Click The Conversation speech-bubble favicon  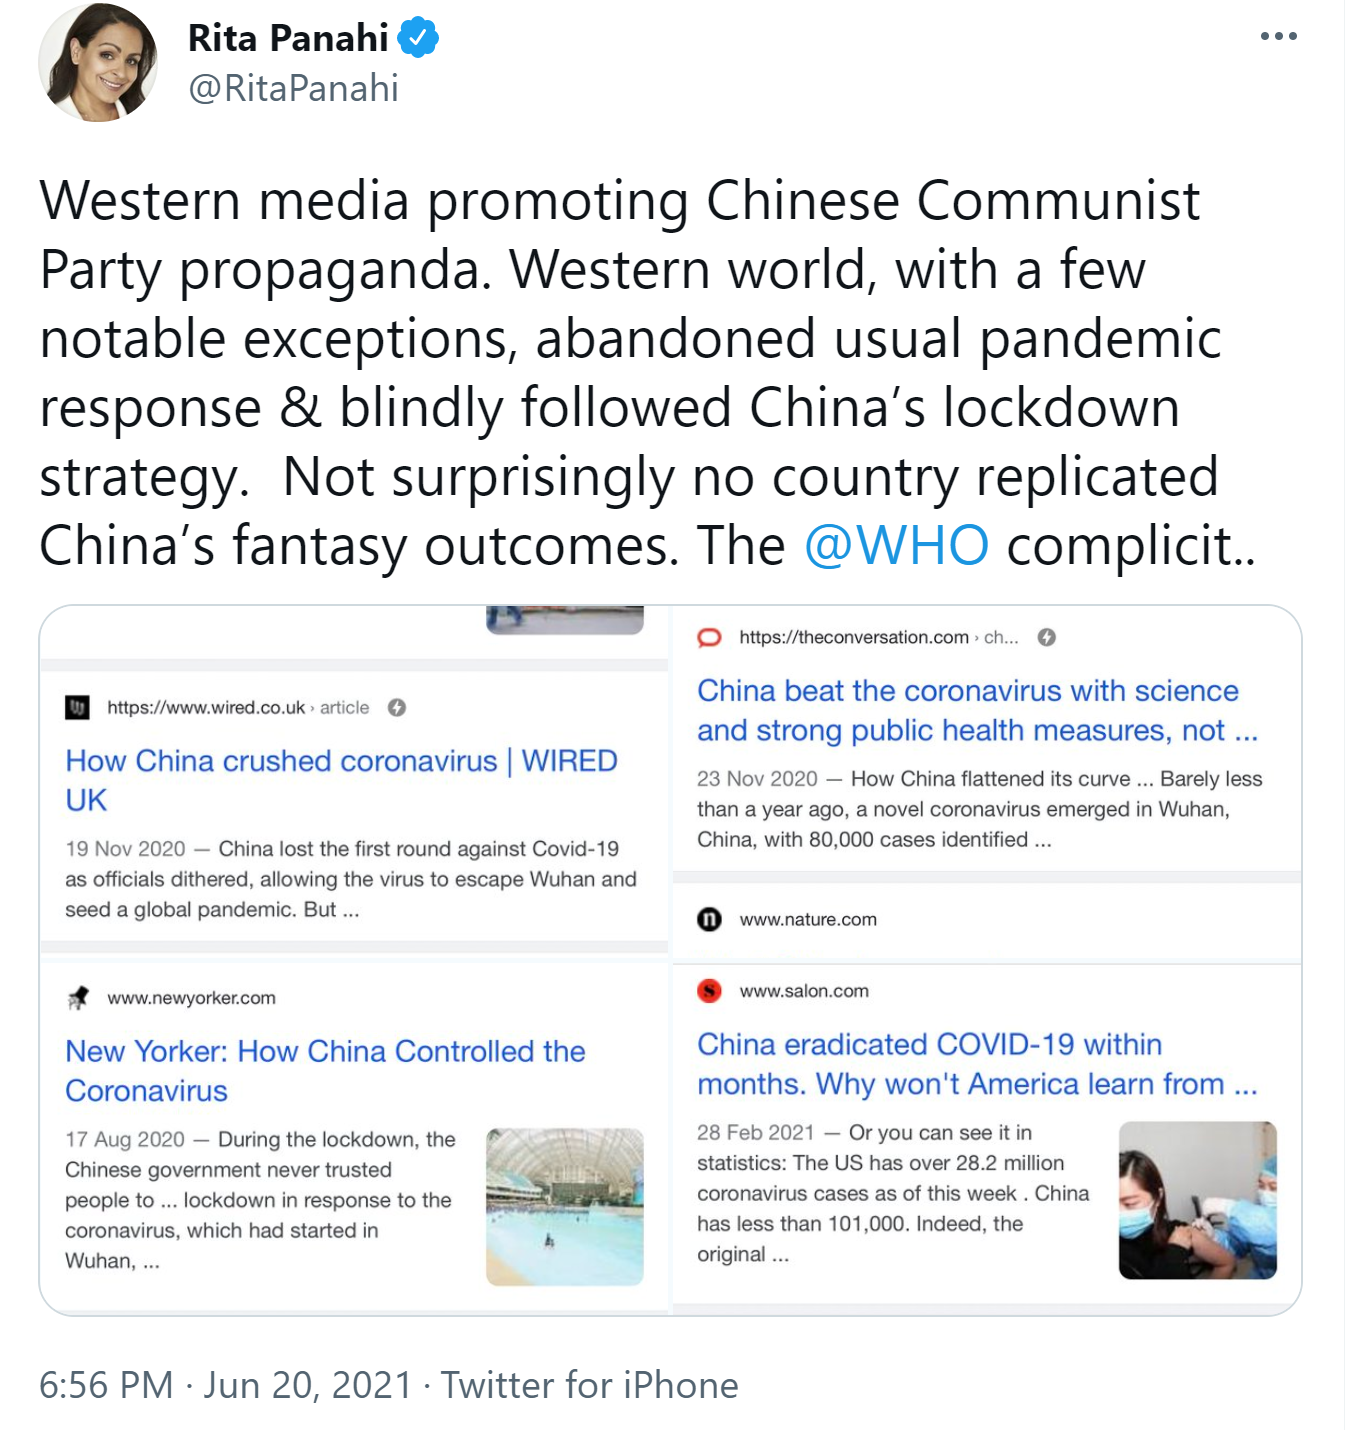coord(709,638)
